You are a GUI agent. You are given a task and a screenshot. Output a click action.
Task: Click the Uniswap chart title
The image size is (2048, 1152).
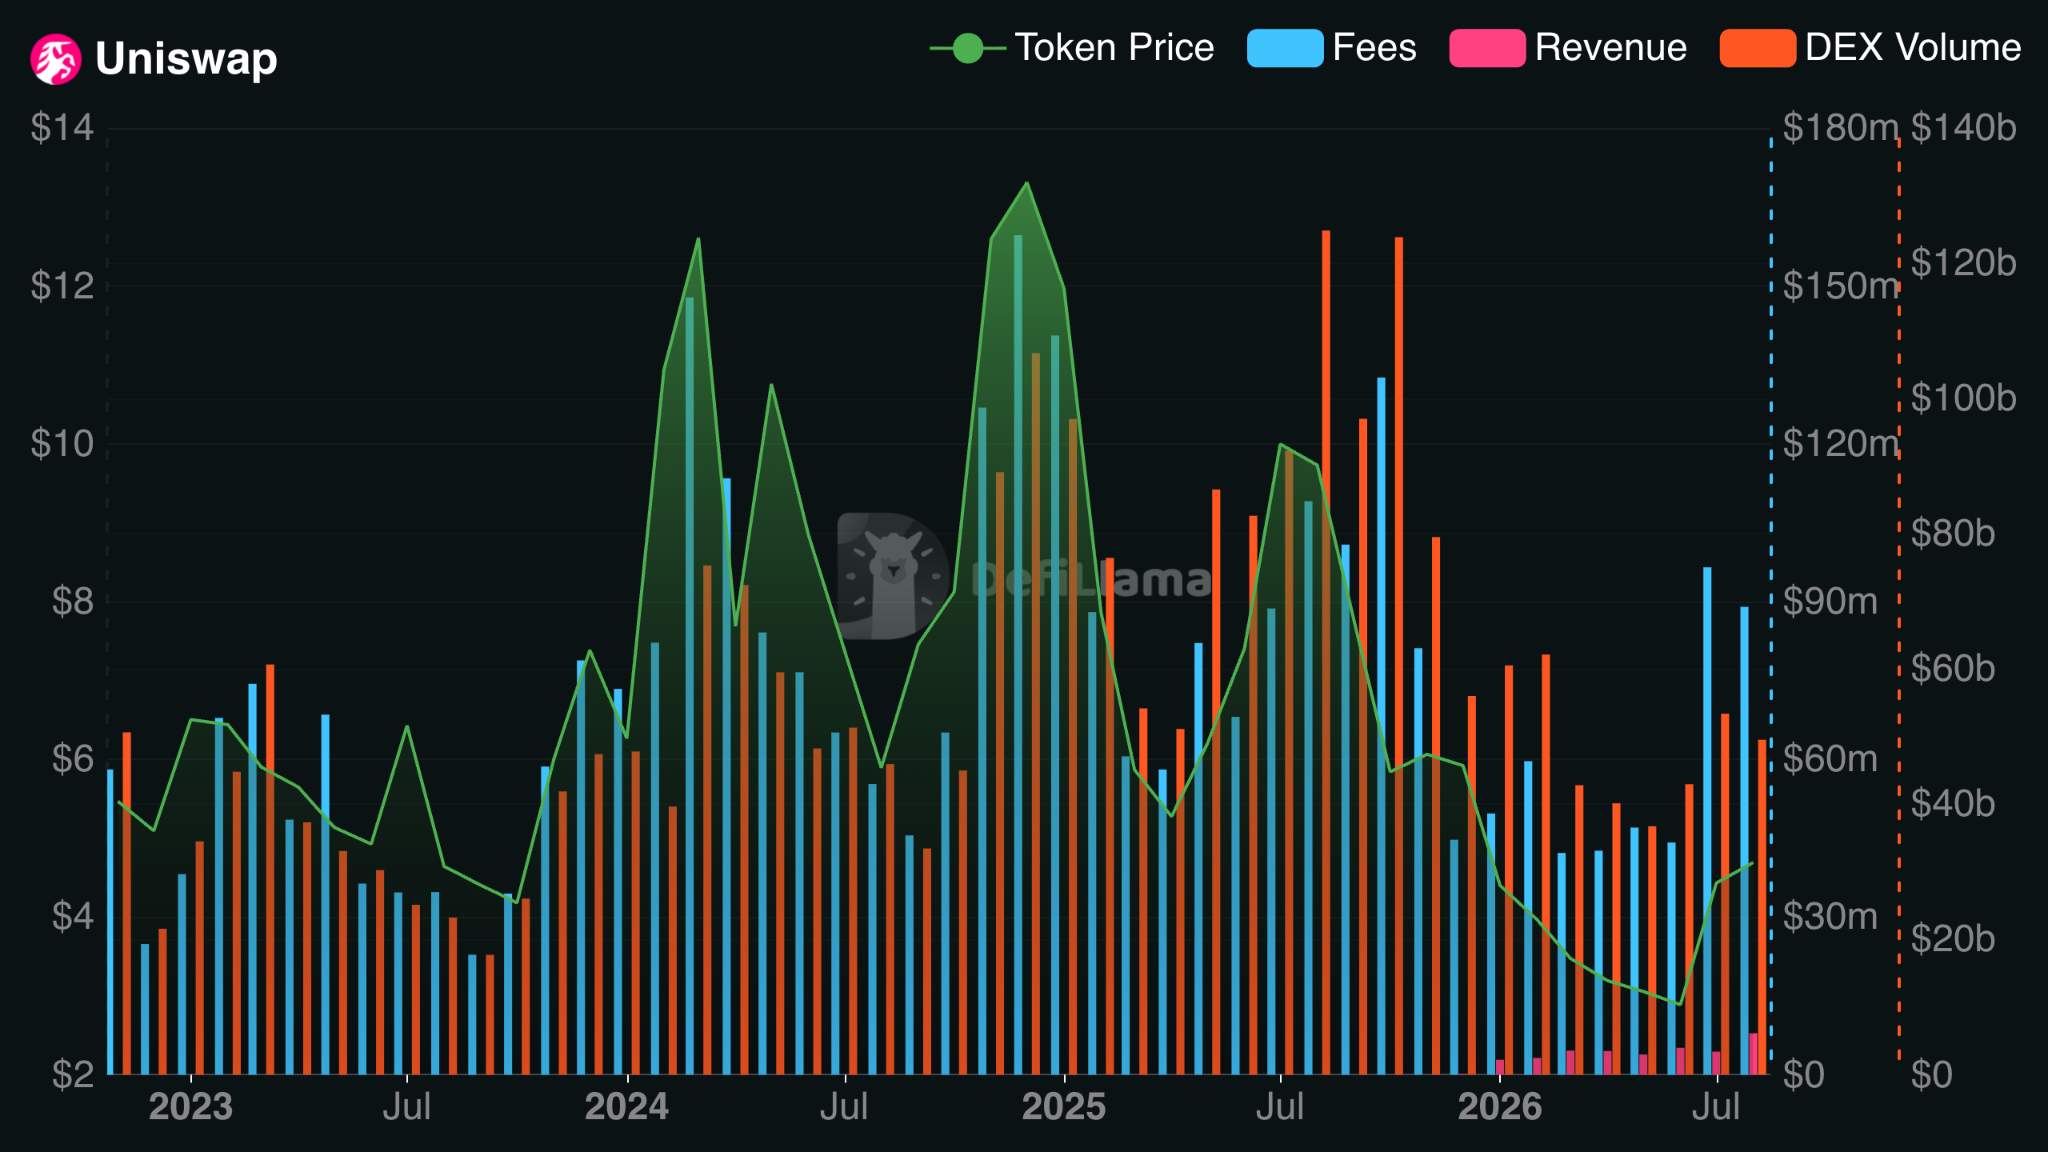[186, 59]
